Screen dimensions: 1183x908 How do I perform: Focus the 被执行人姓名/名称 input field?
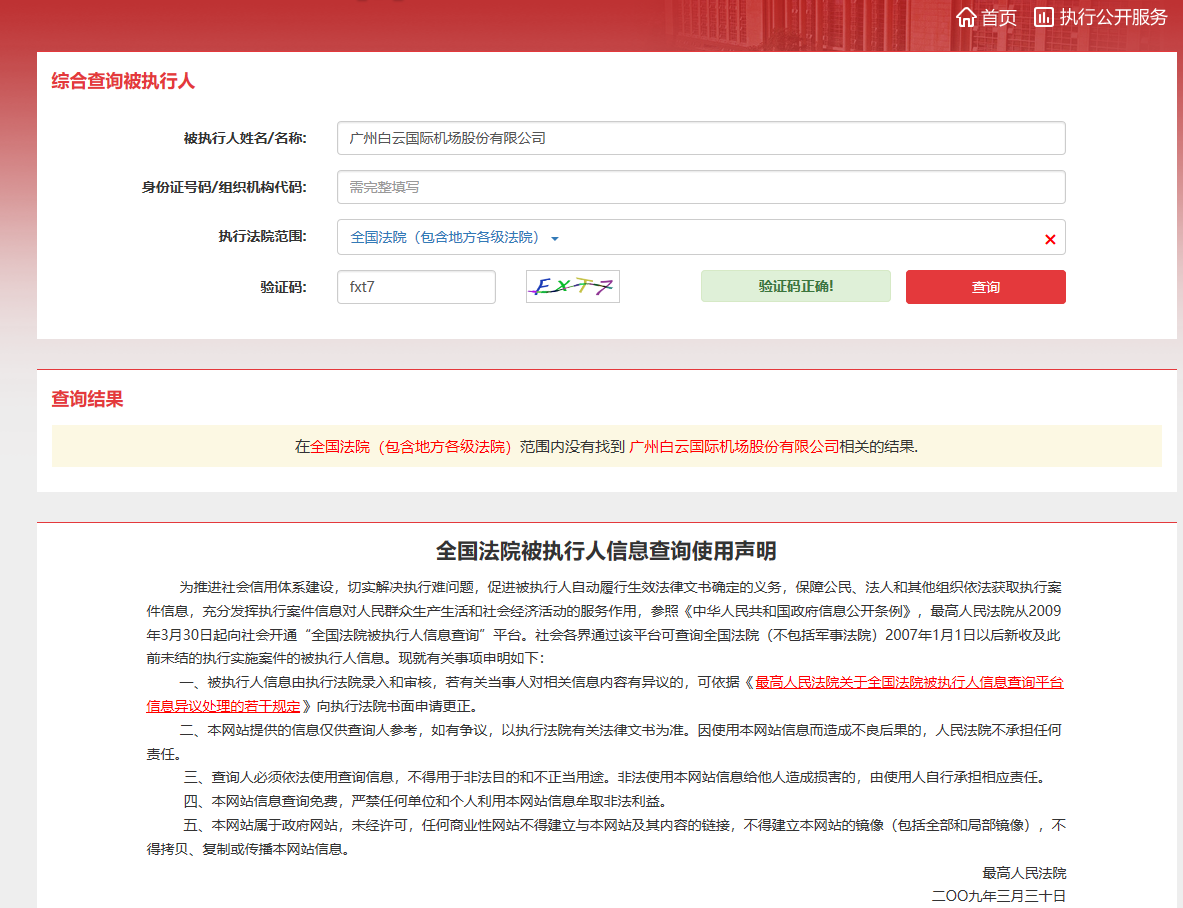[701, 138]
